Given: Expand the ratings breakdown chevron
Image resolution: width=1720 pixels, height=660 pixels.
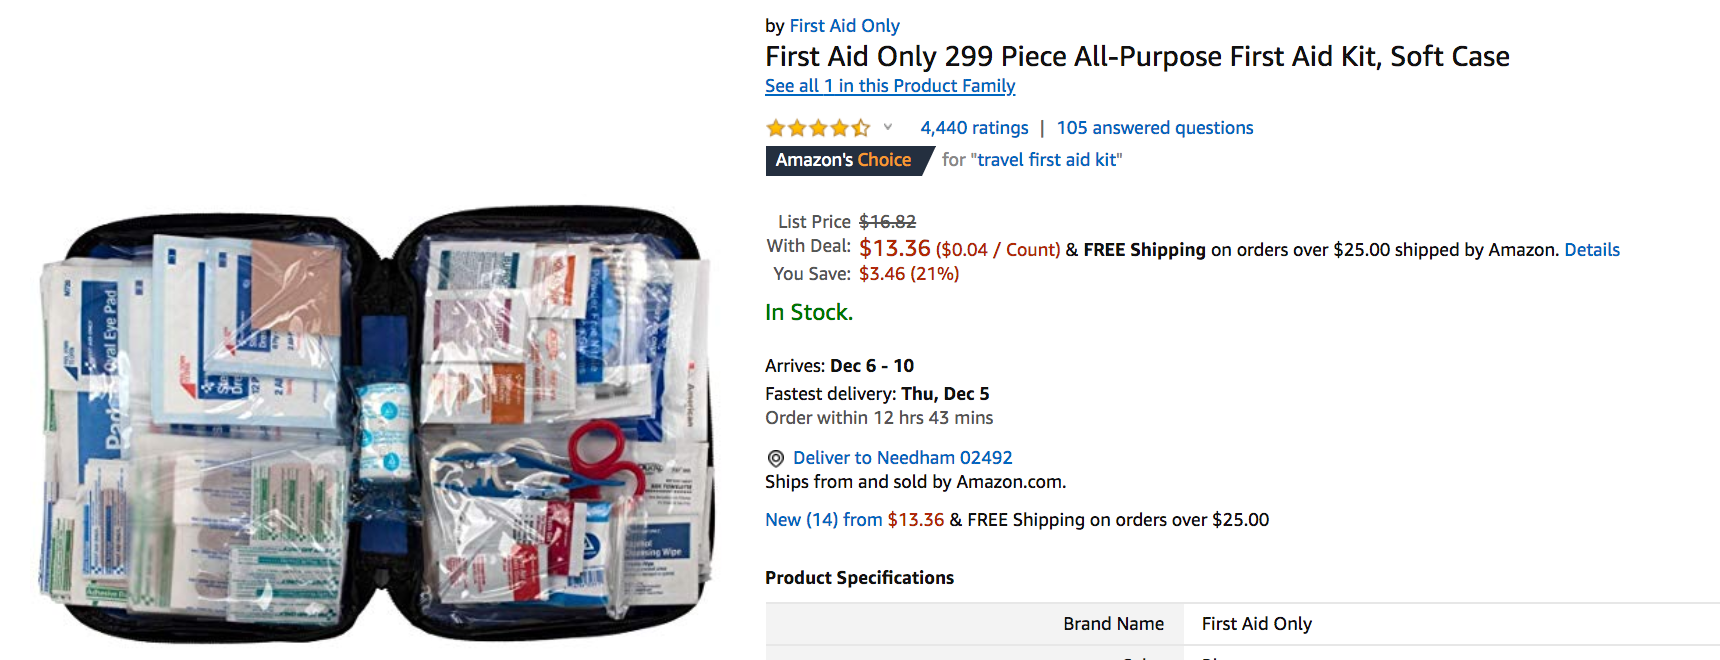Looking at the screenshot, I should pyautogui.click(x=887, y=127).
